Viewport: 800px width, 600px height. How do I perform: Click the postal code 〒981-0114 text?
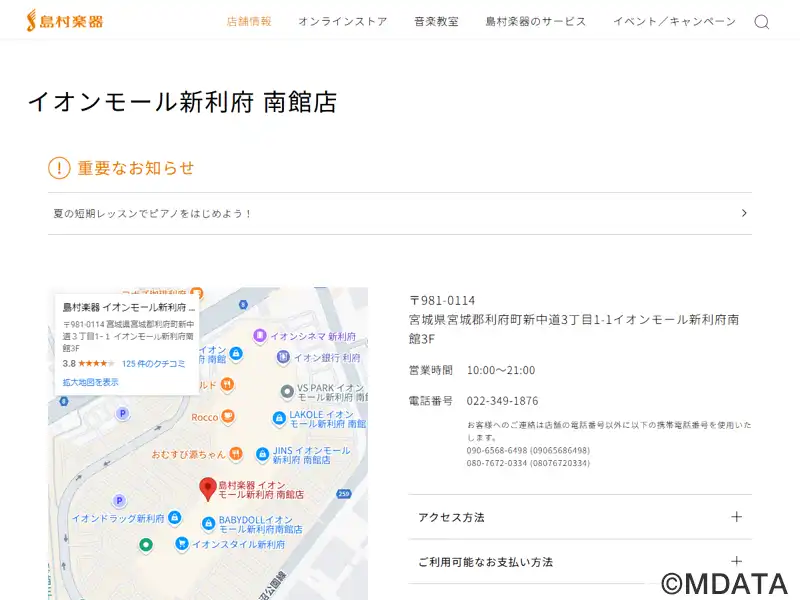442,301
